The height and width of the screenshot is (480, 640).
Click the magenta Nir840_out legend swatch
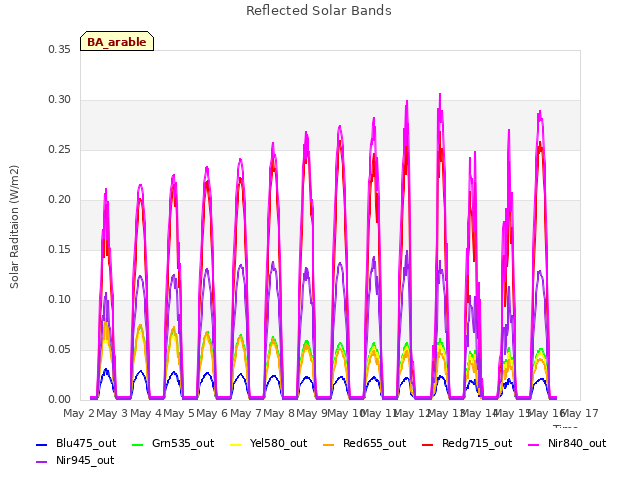(534, 444)
